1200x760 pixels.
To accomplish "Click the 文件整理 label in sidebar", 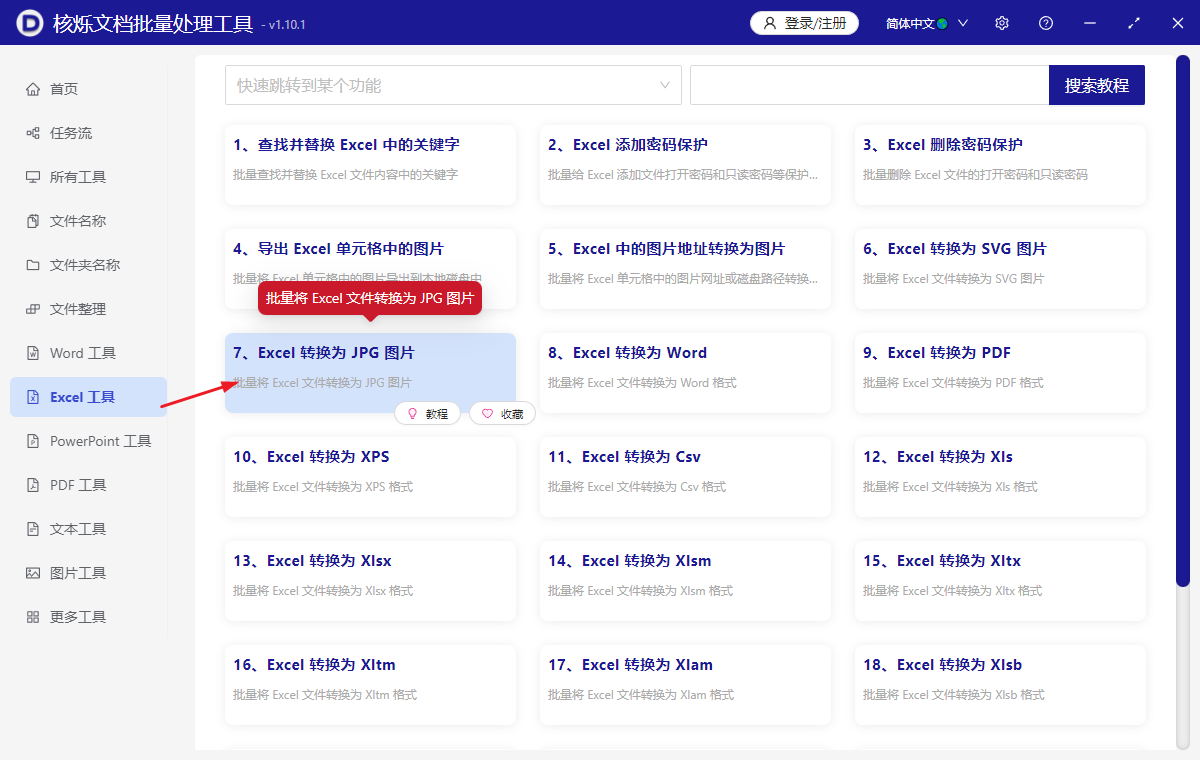I will click(78, 309).
